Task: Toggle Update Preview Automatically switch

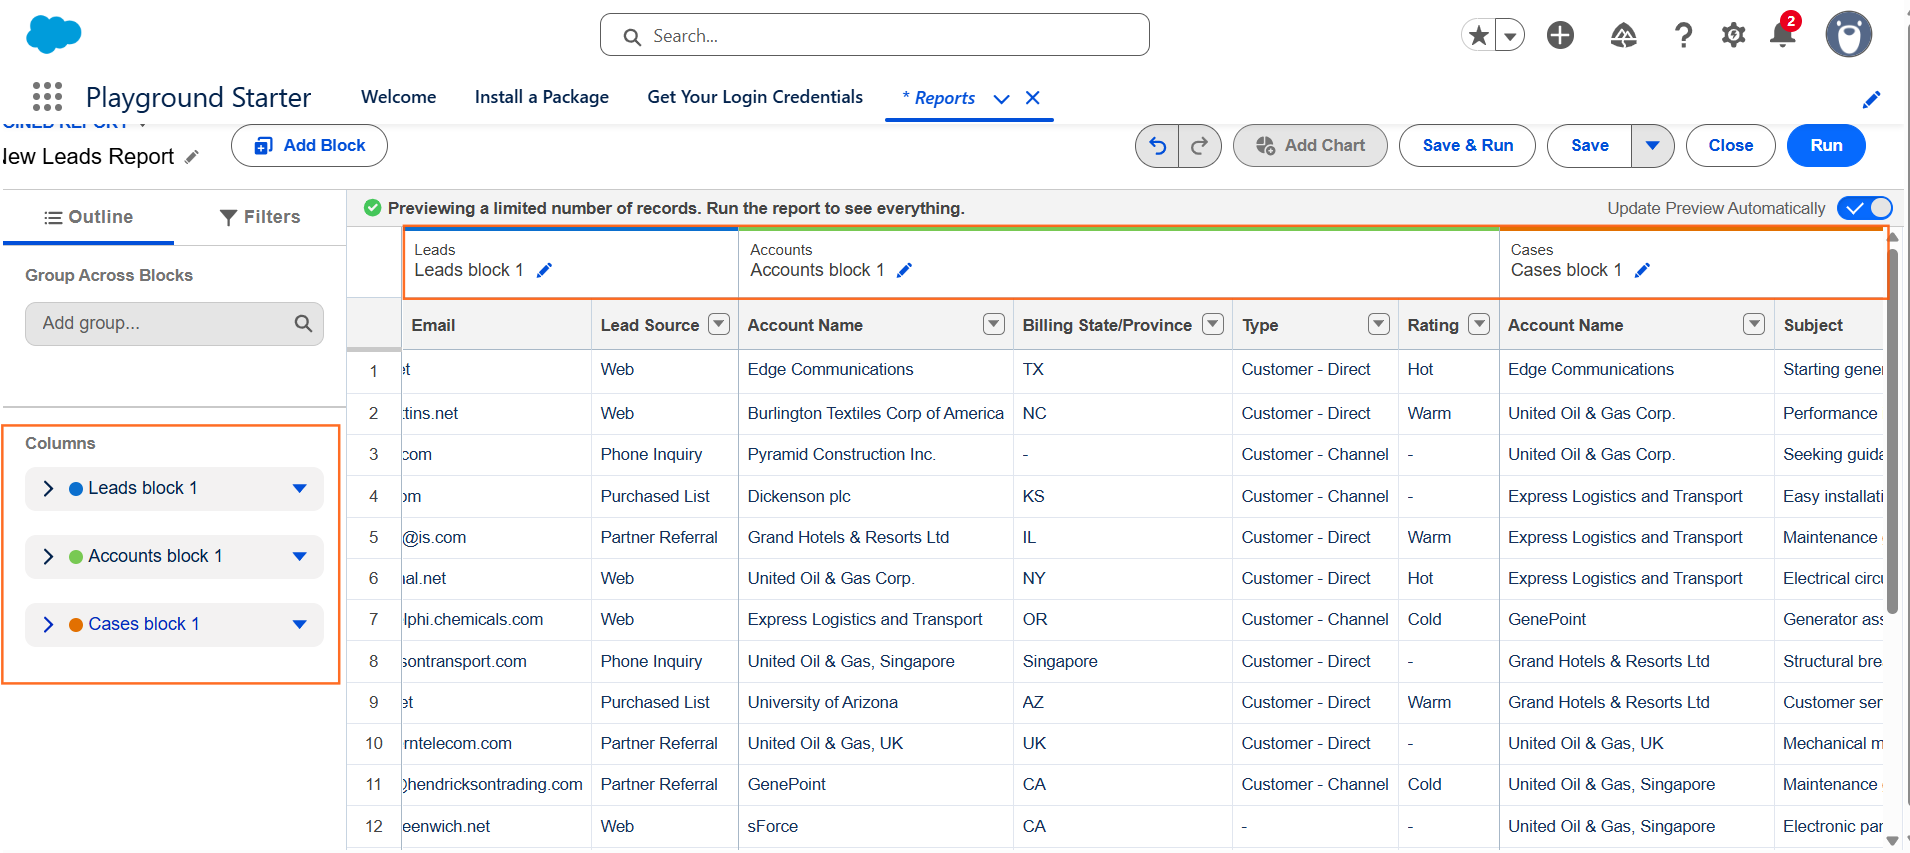Action: (x=1864, y=208)
